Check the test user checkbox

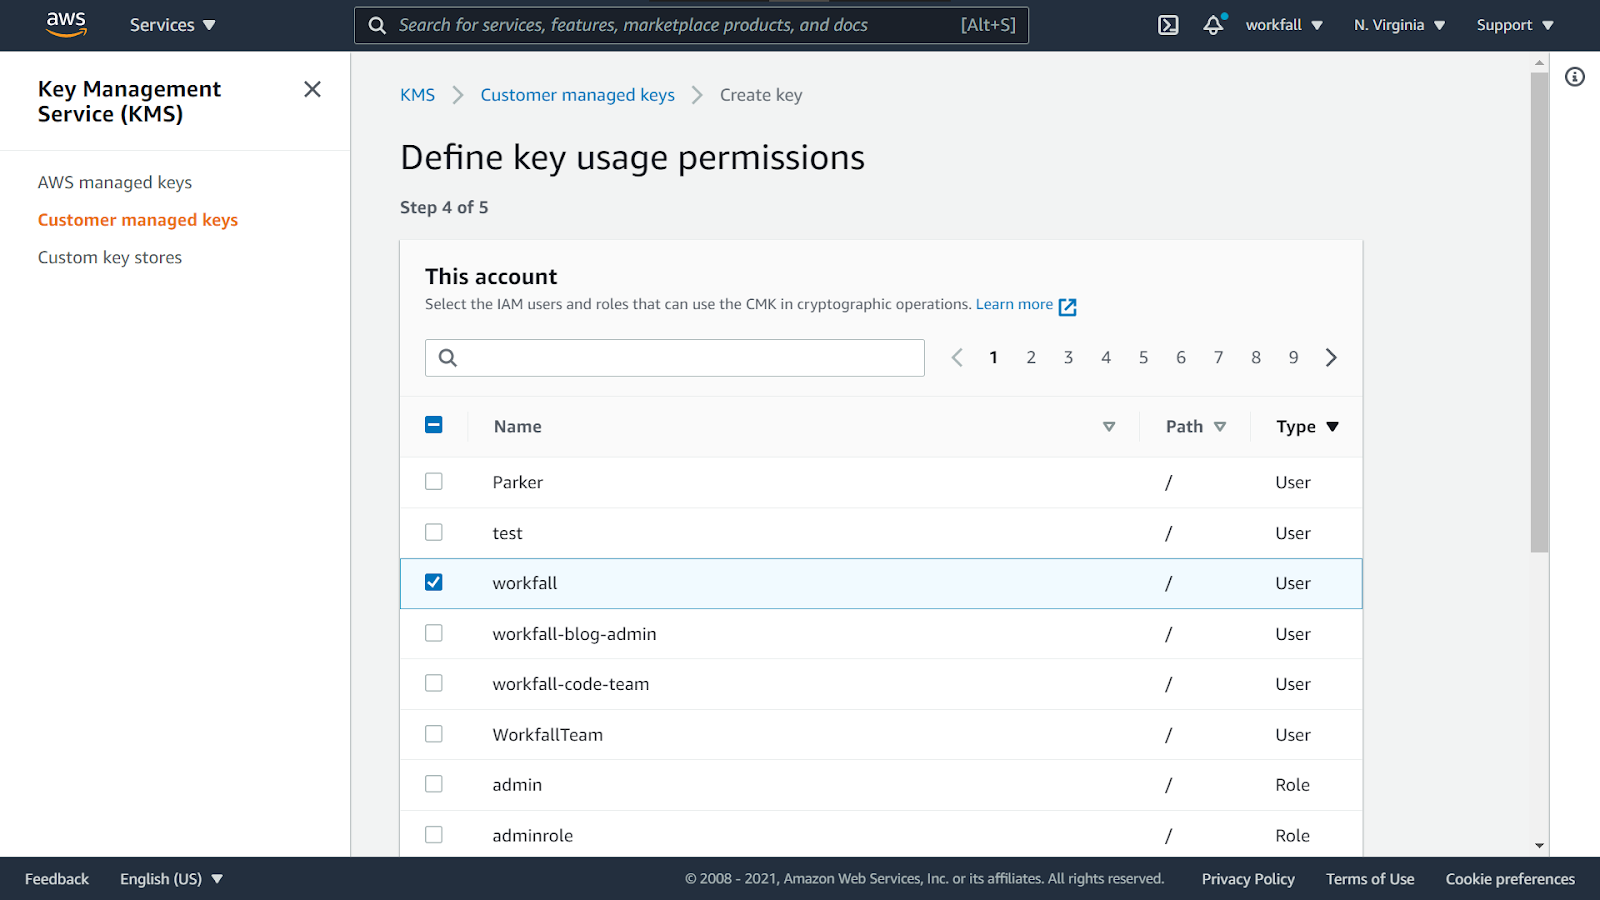coord(434,532)
